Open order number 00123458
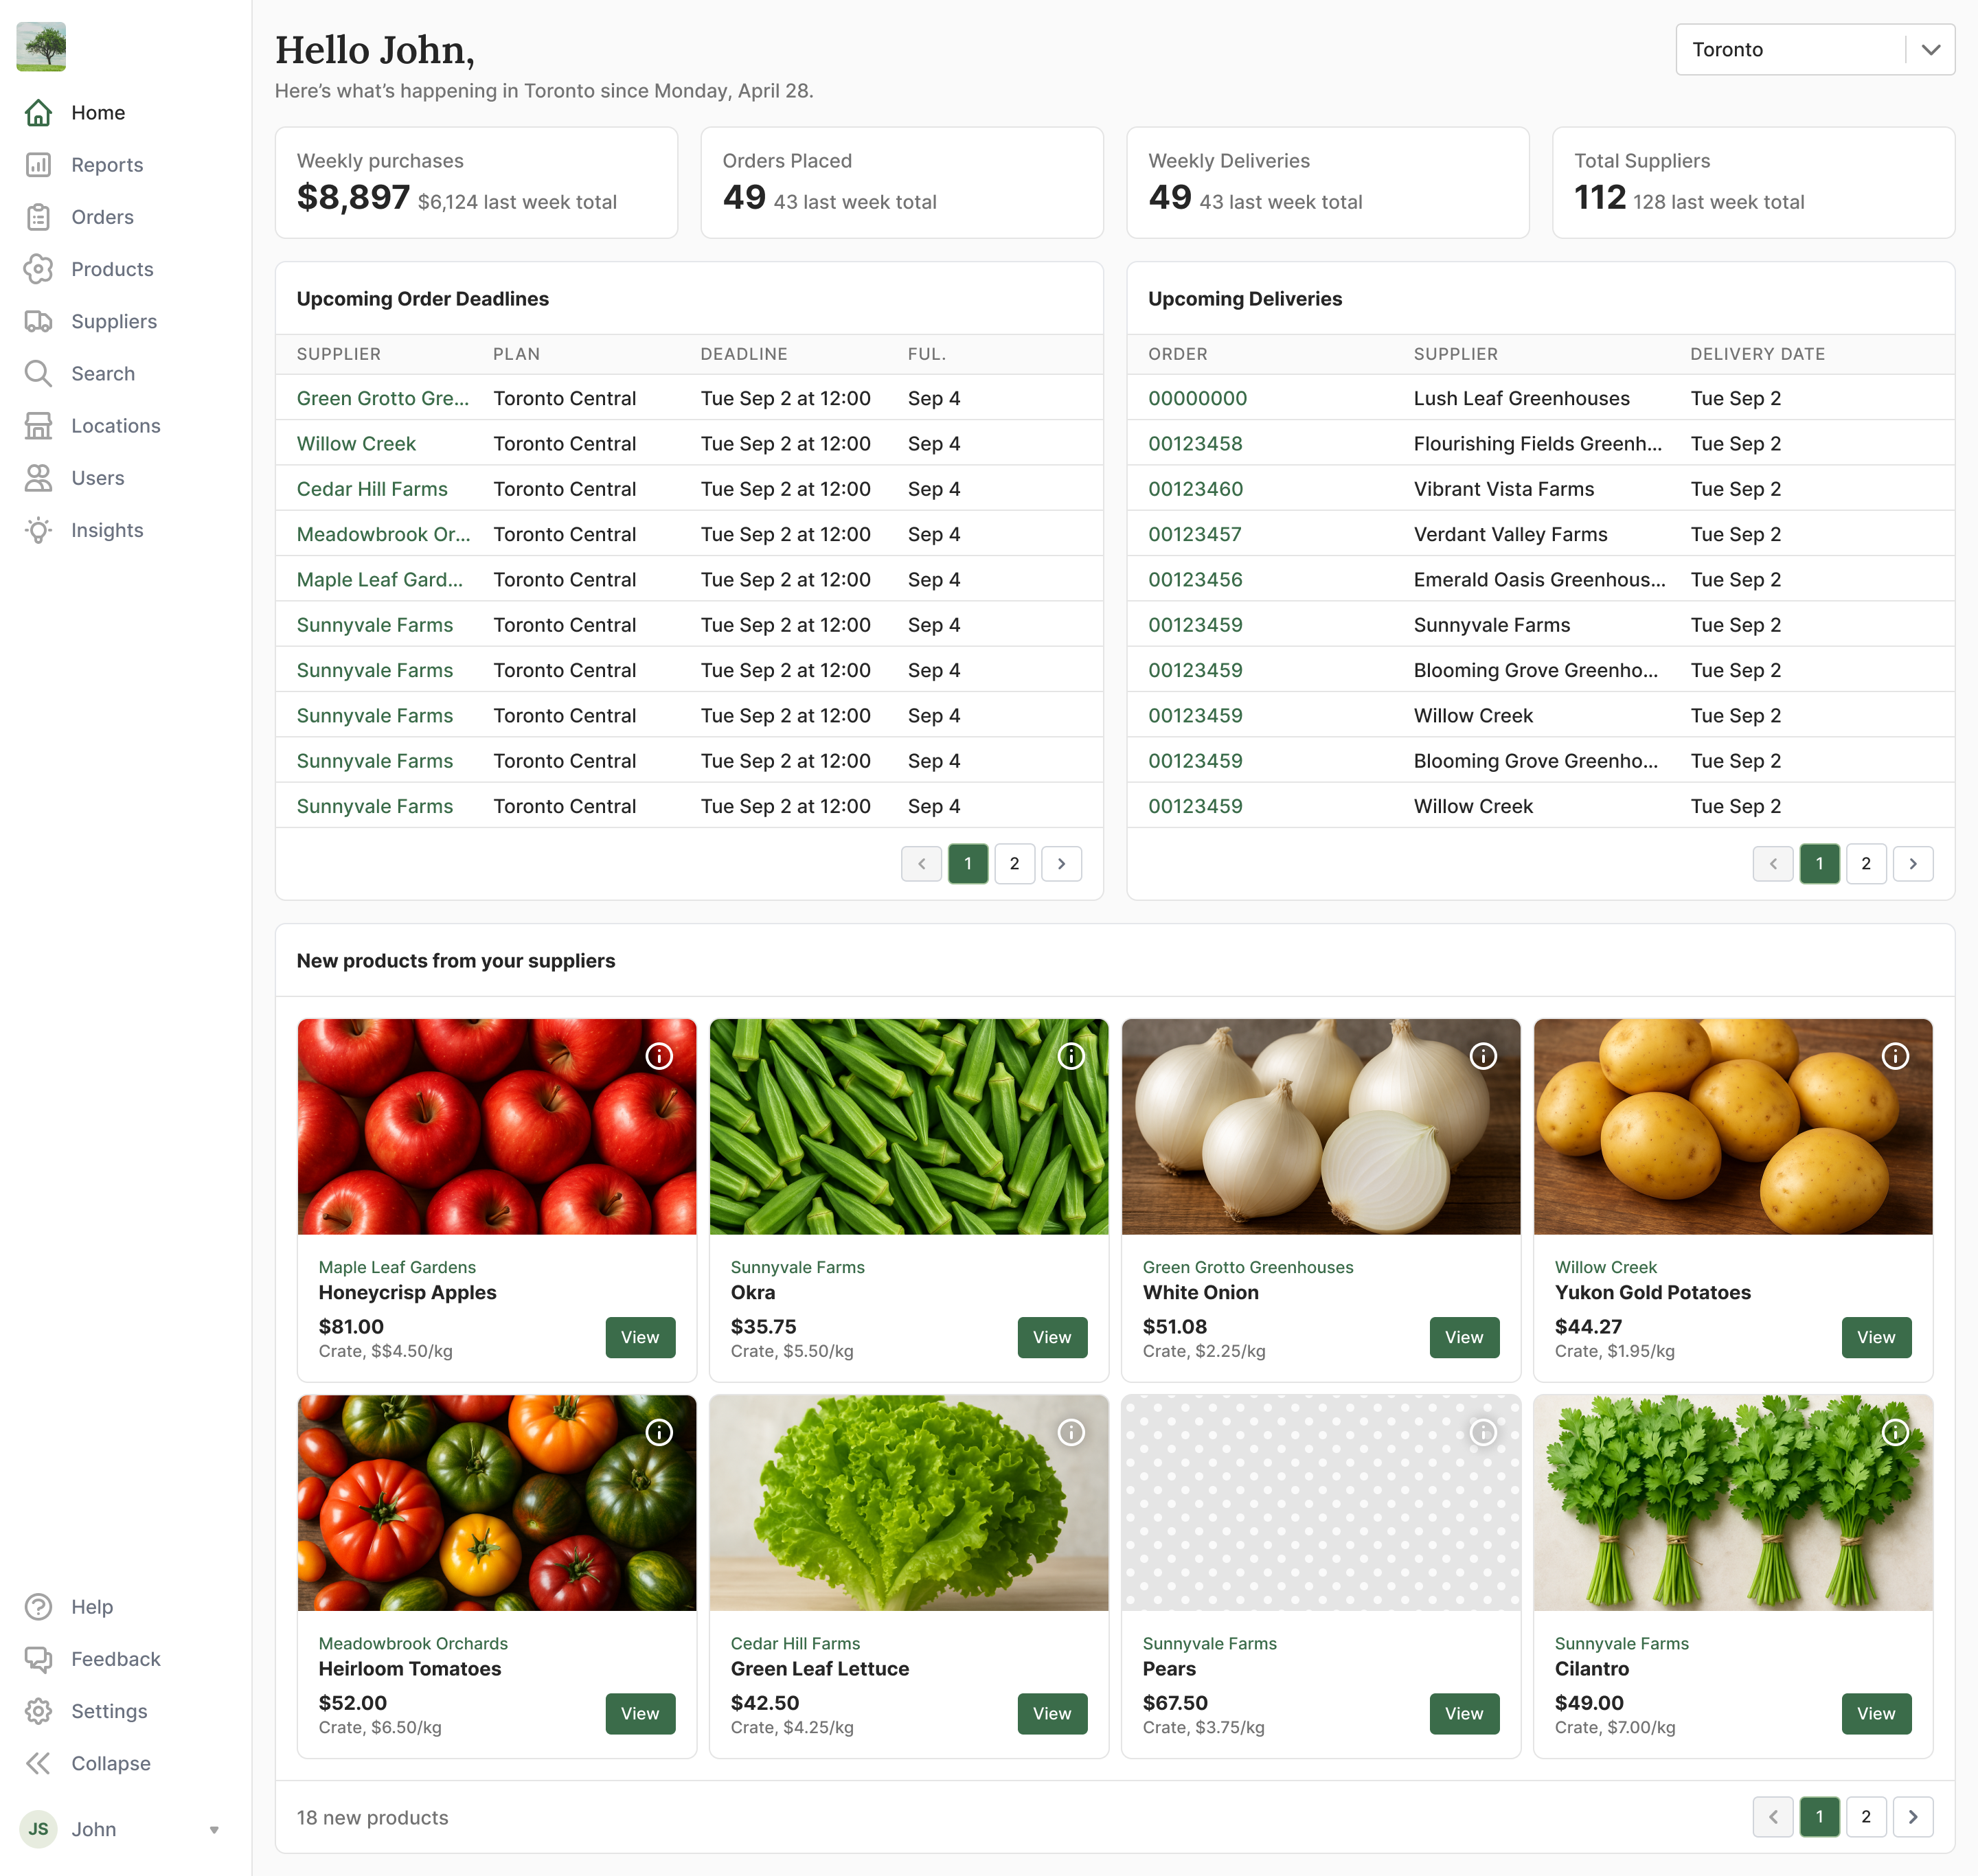This screenshot has height=1876, width=1978. pyautogui.click(x=1195, y=444)
